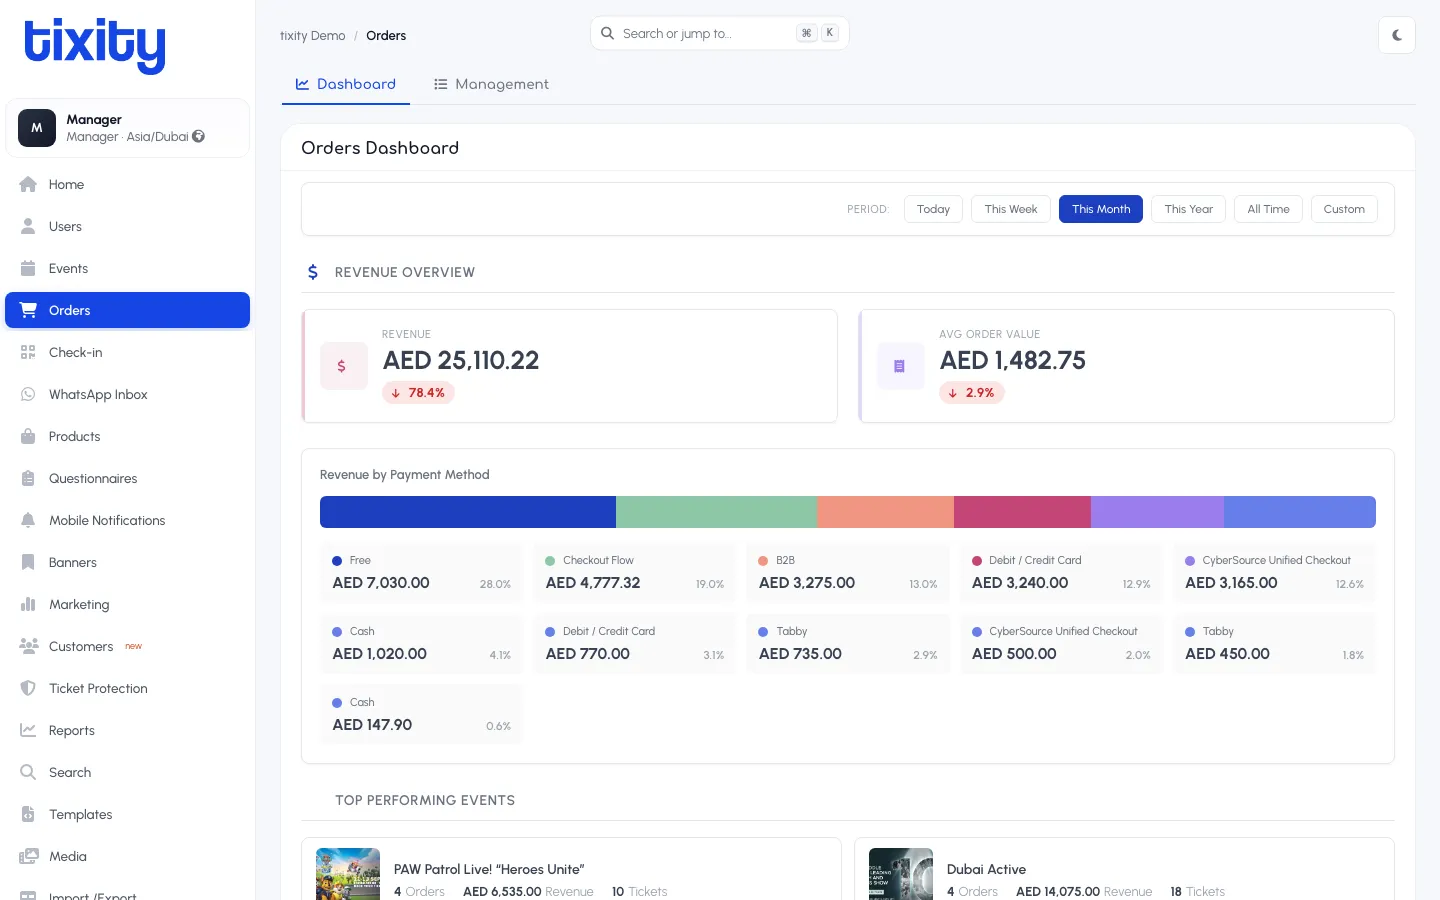Open the Manager account switcher
The width and height of the screenshot is (1440, 900).
[x=127, y=128]
